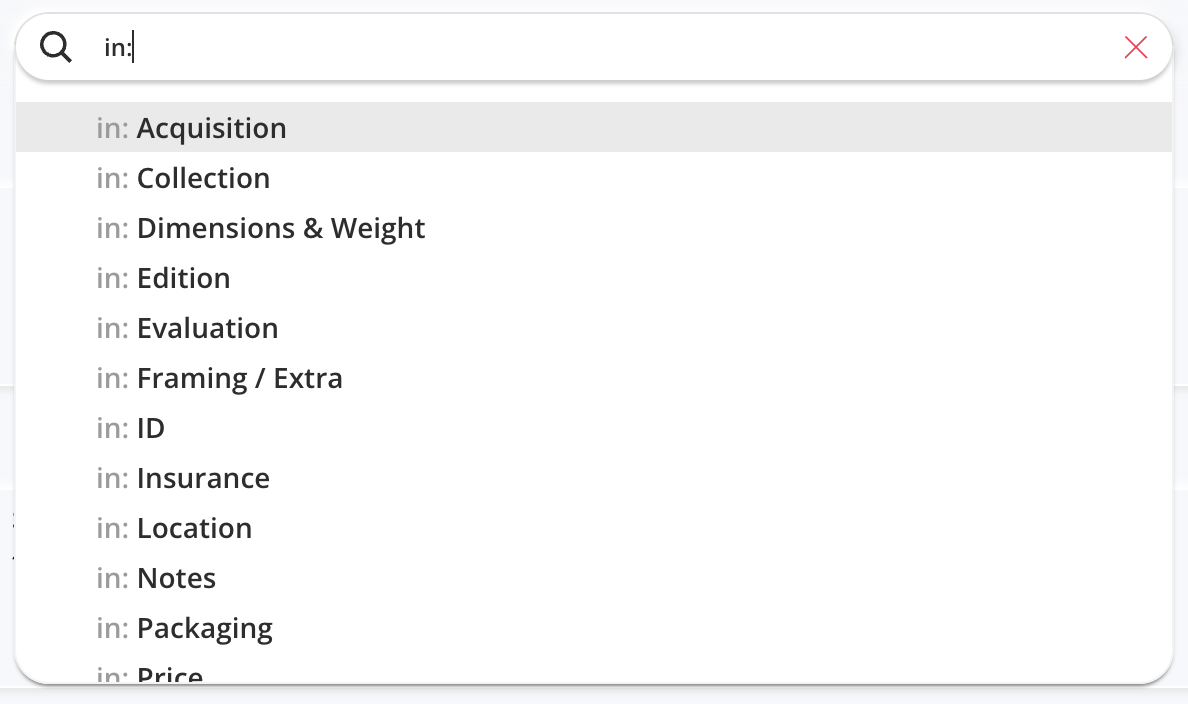Click the word 'Extra' in the Framing row
This screenshot has width=1188, height=704.
click(308, 378)
